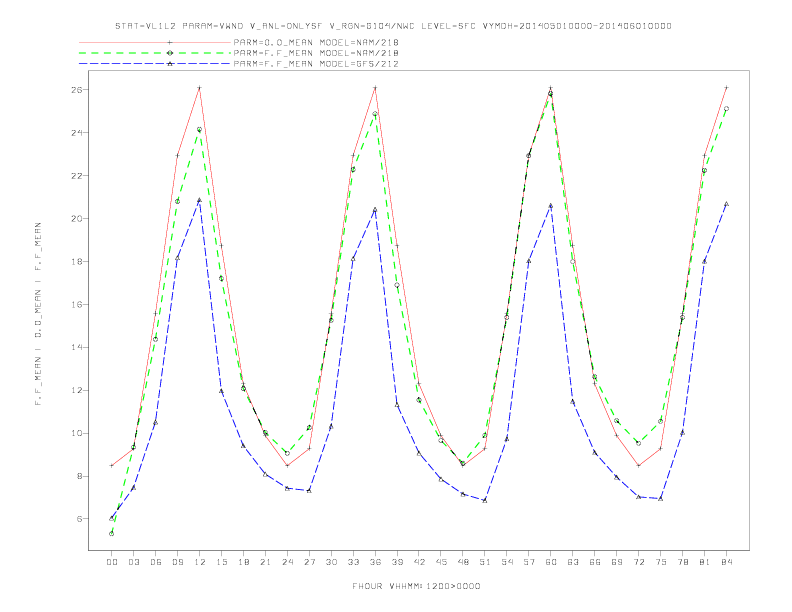Click the x-axis title FHOUR VHHMM=1200>0000

[416, 586]
